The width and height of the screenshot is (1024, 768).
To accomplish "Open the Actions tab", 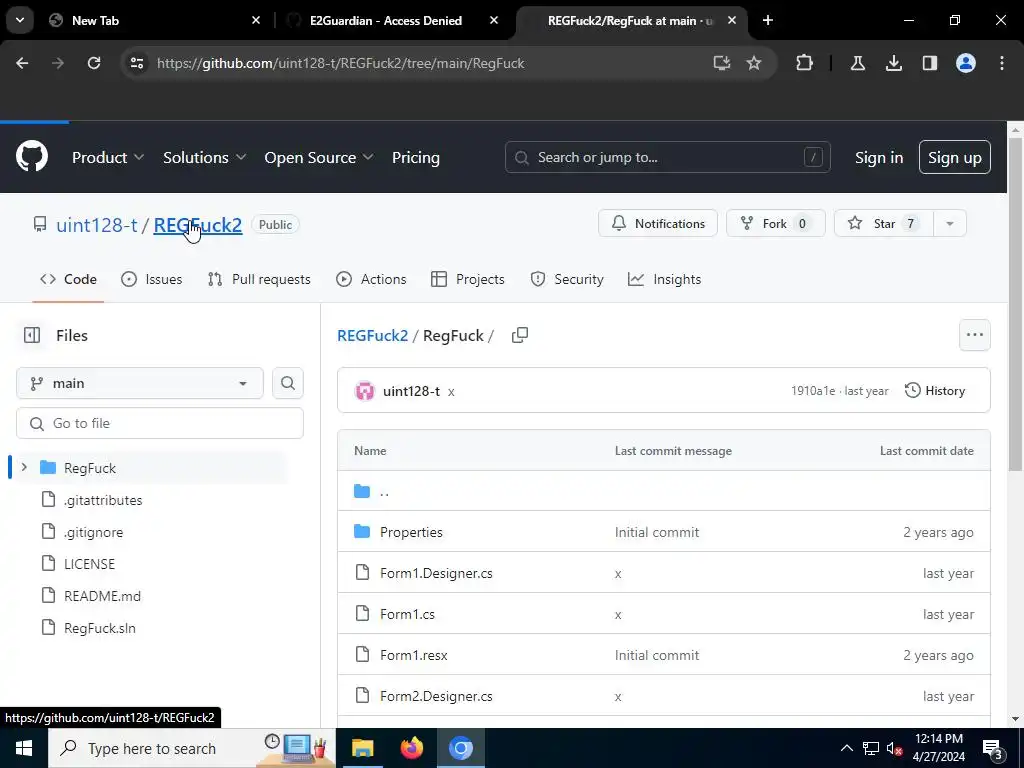I will pyautogui.click(x=371, y=280).
